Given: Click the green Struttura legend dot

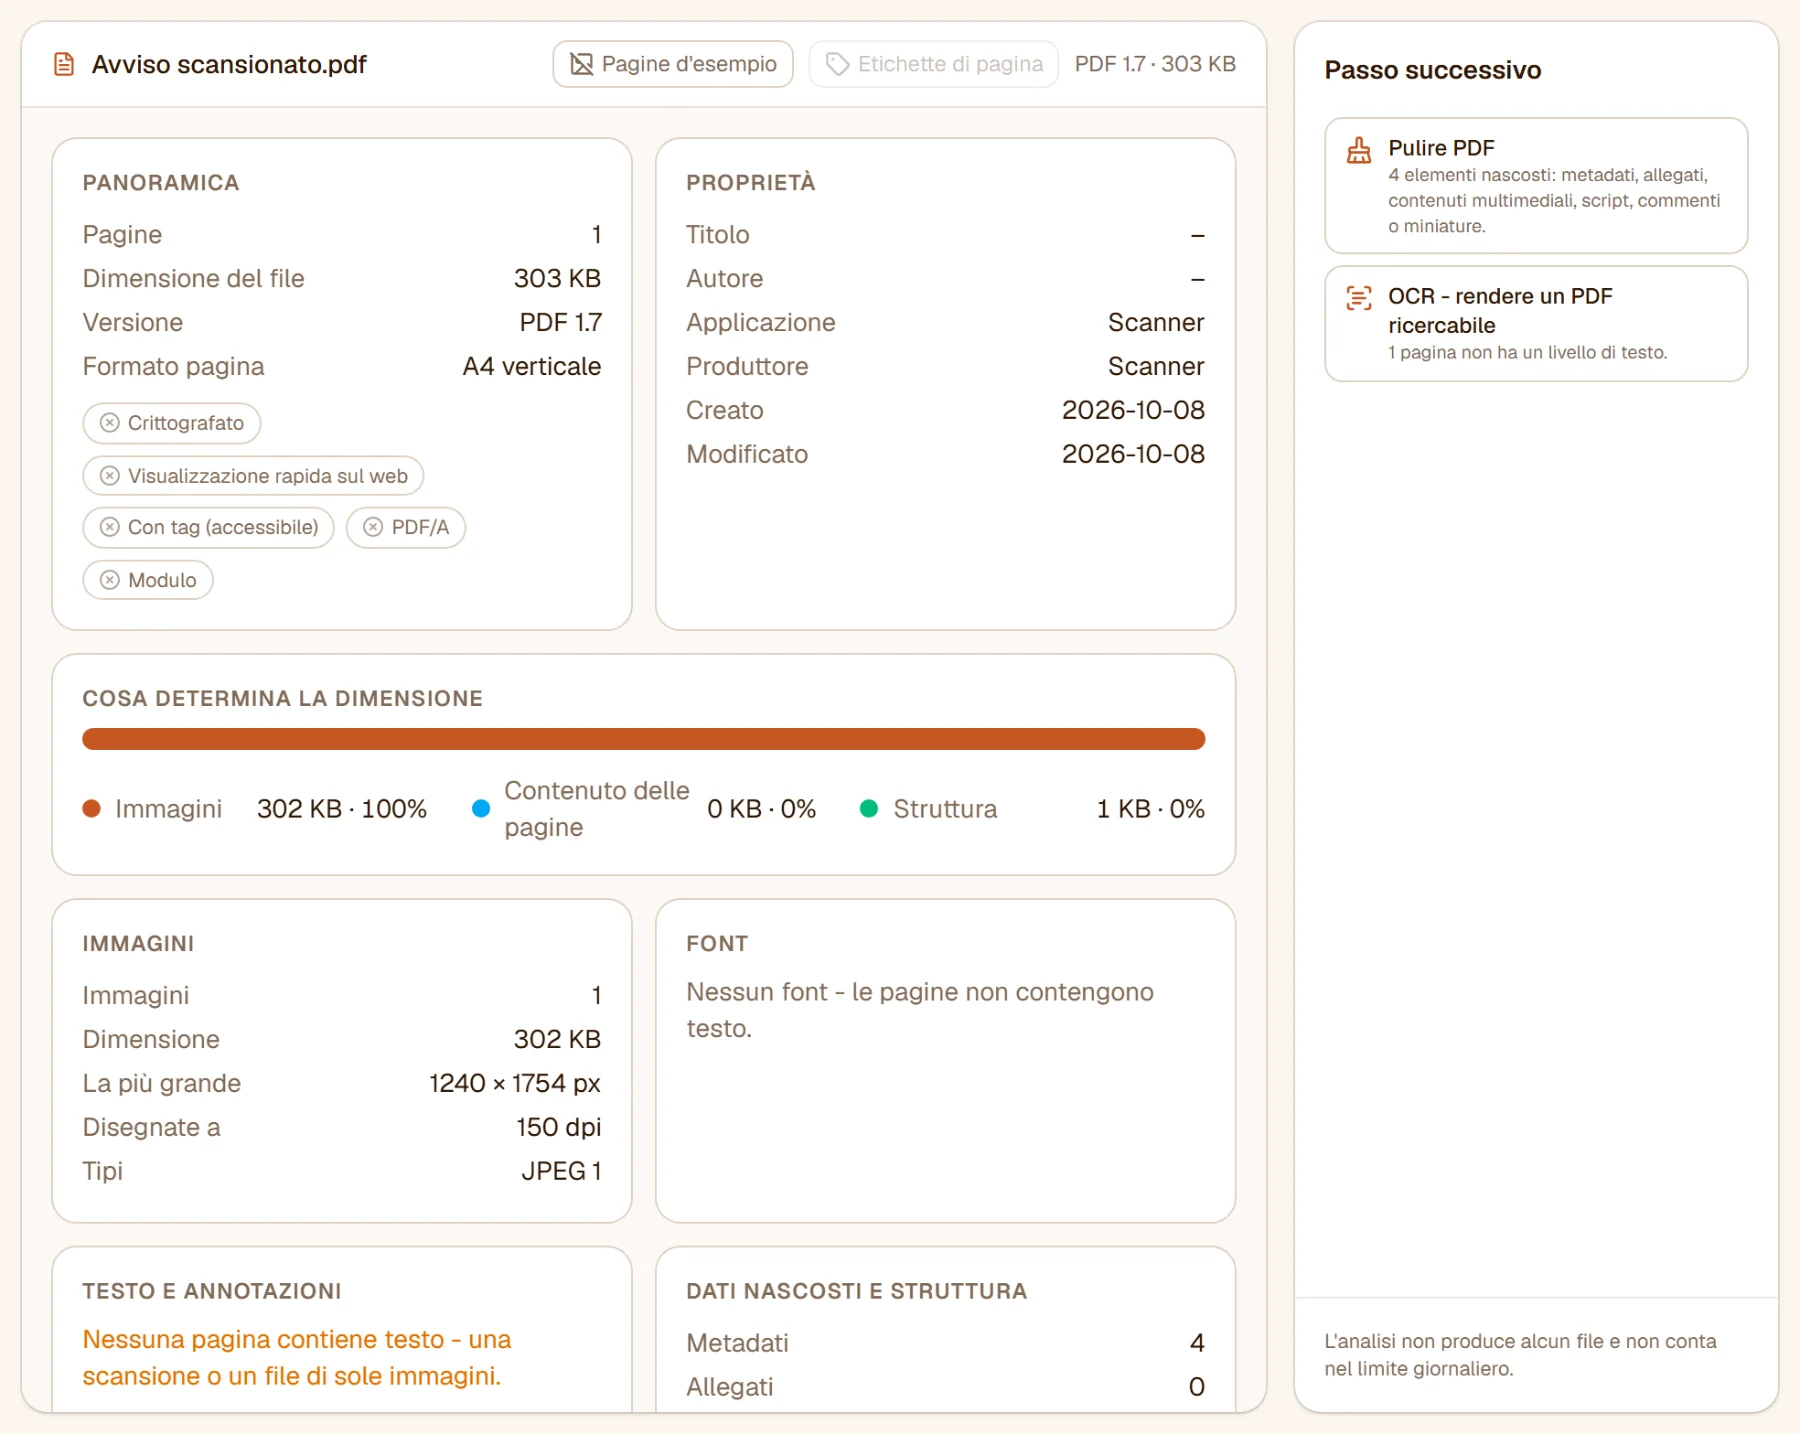Looking at the screenshot, I should (x=869, y=809).
